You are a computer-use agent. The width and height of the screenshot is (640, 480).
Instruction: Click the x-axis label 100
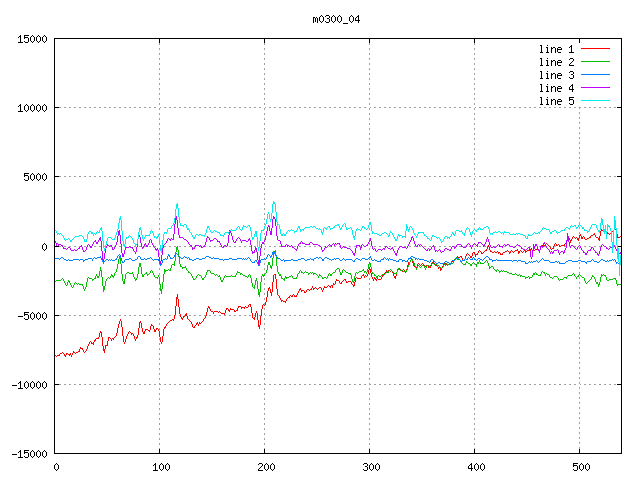[161, 467]
